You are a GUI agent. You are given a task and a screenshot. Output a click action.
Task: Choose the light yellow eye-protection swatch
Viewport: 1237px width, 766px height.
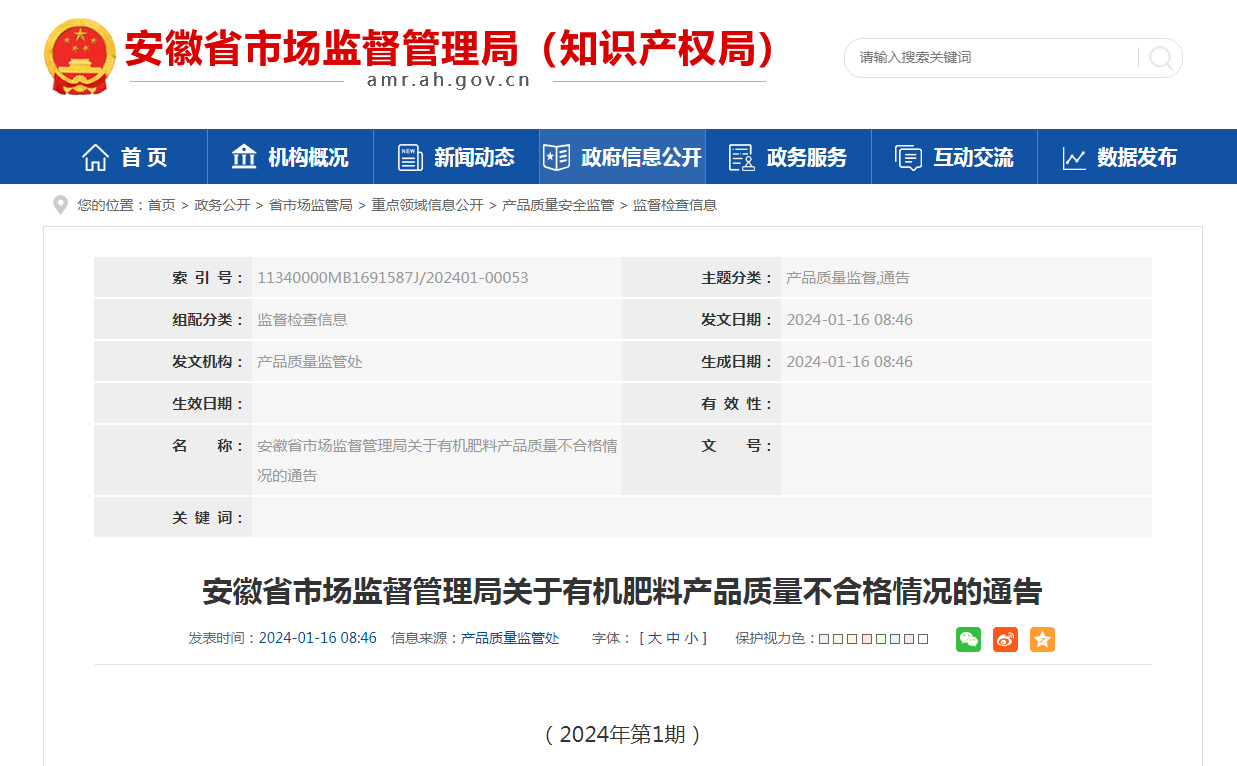coord(837,639)
